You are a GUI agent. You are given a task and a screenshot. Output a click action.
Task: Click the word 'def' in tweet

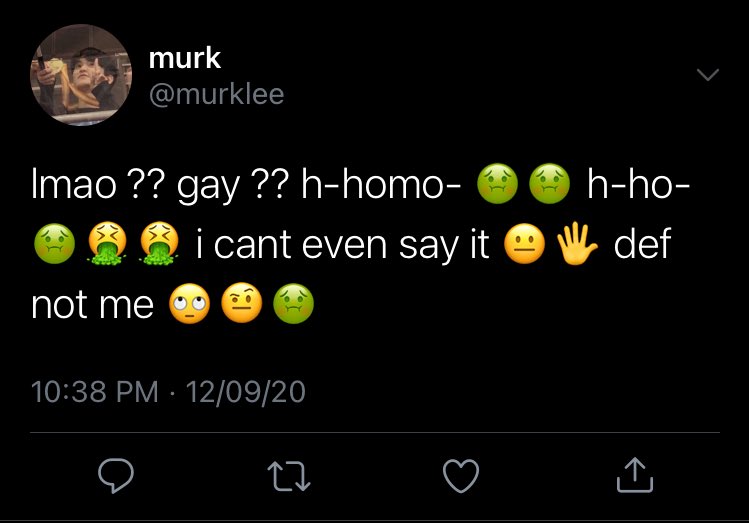pos(642,244)
